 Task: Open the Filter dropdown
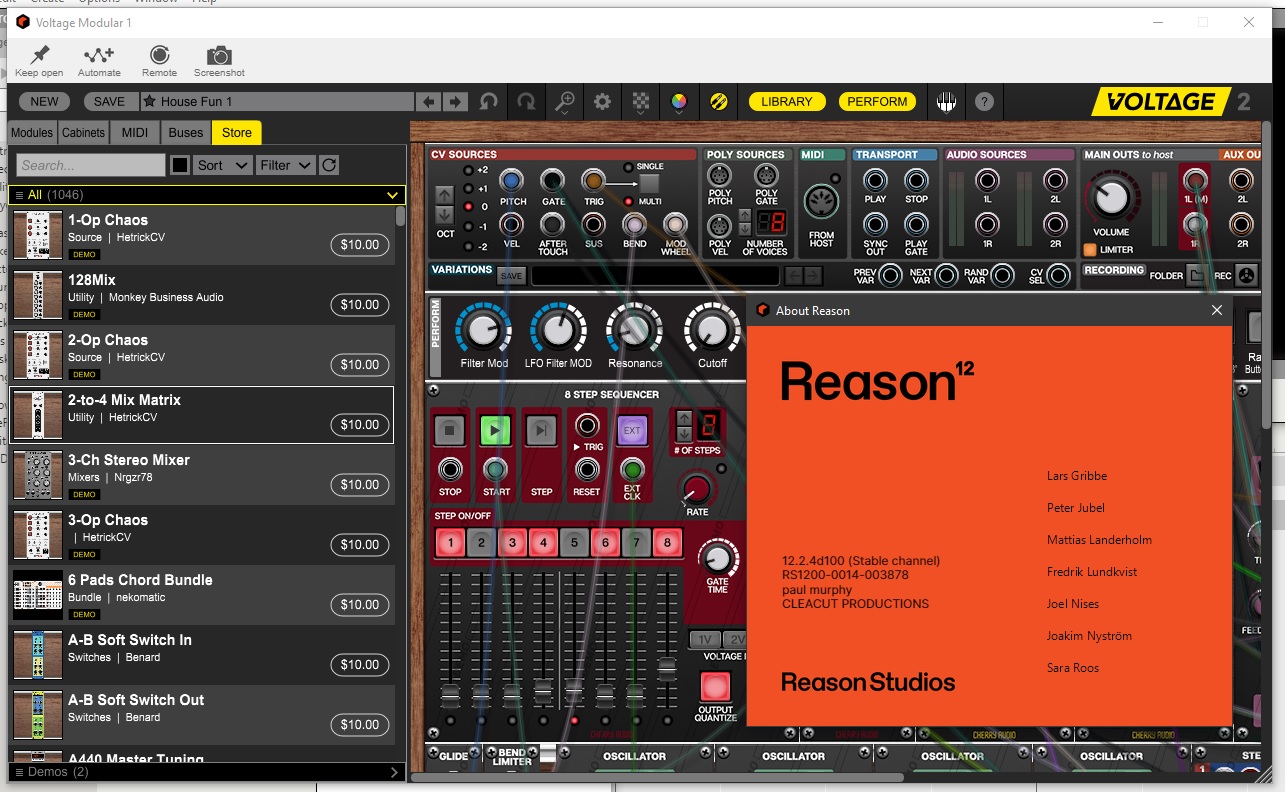tap(285, 165)
